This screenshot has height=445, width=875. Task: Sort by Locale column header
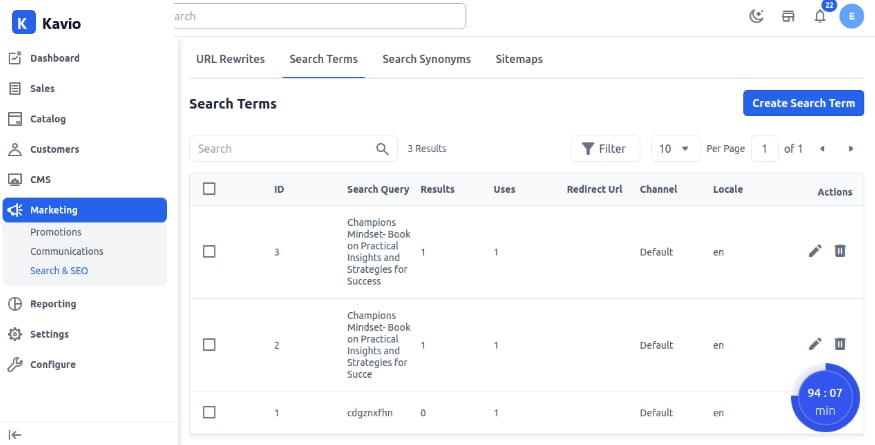click(x=728, y=189)
